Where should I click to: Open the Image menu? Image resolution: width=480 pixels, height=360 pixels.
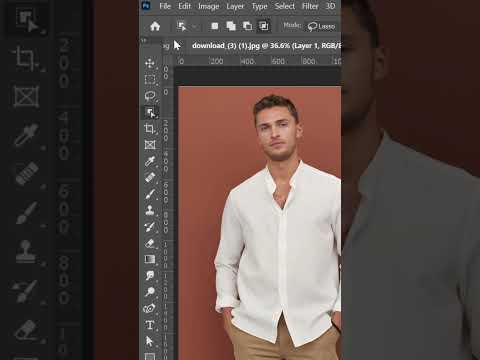click(209, 6)
